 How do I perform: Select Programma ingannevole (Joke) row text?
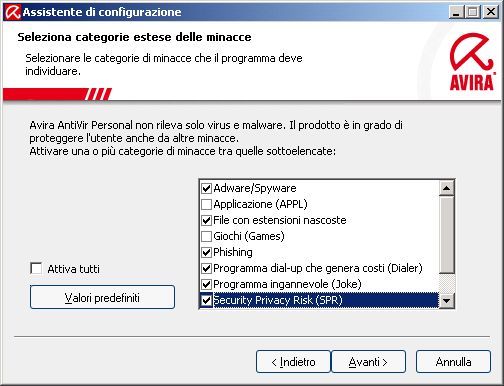(288, 284)
